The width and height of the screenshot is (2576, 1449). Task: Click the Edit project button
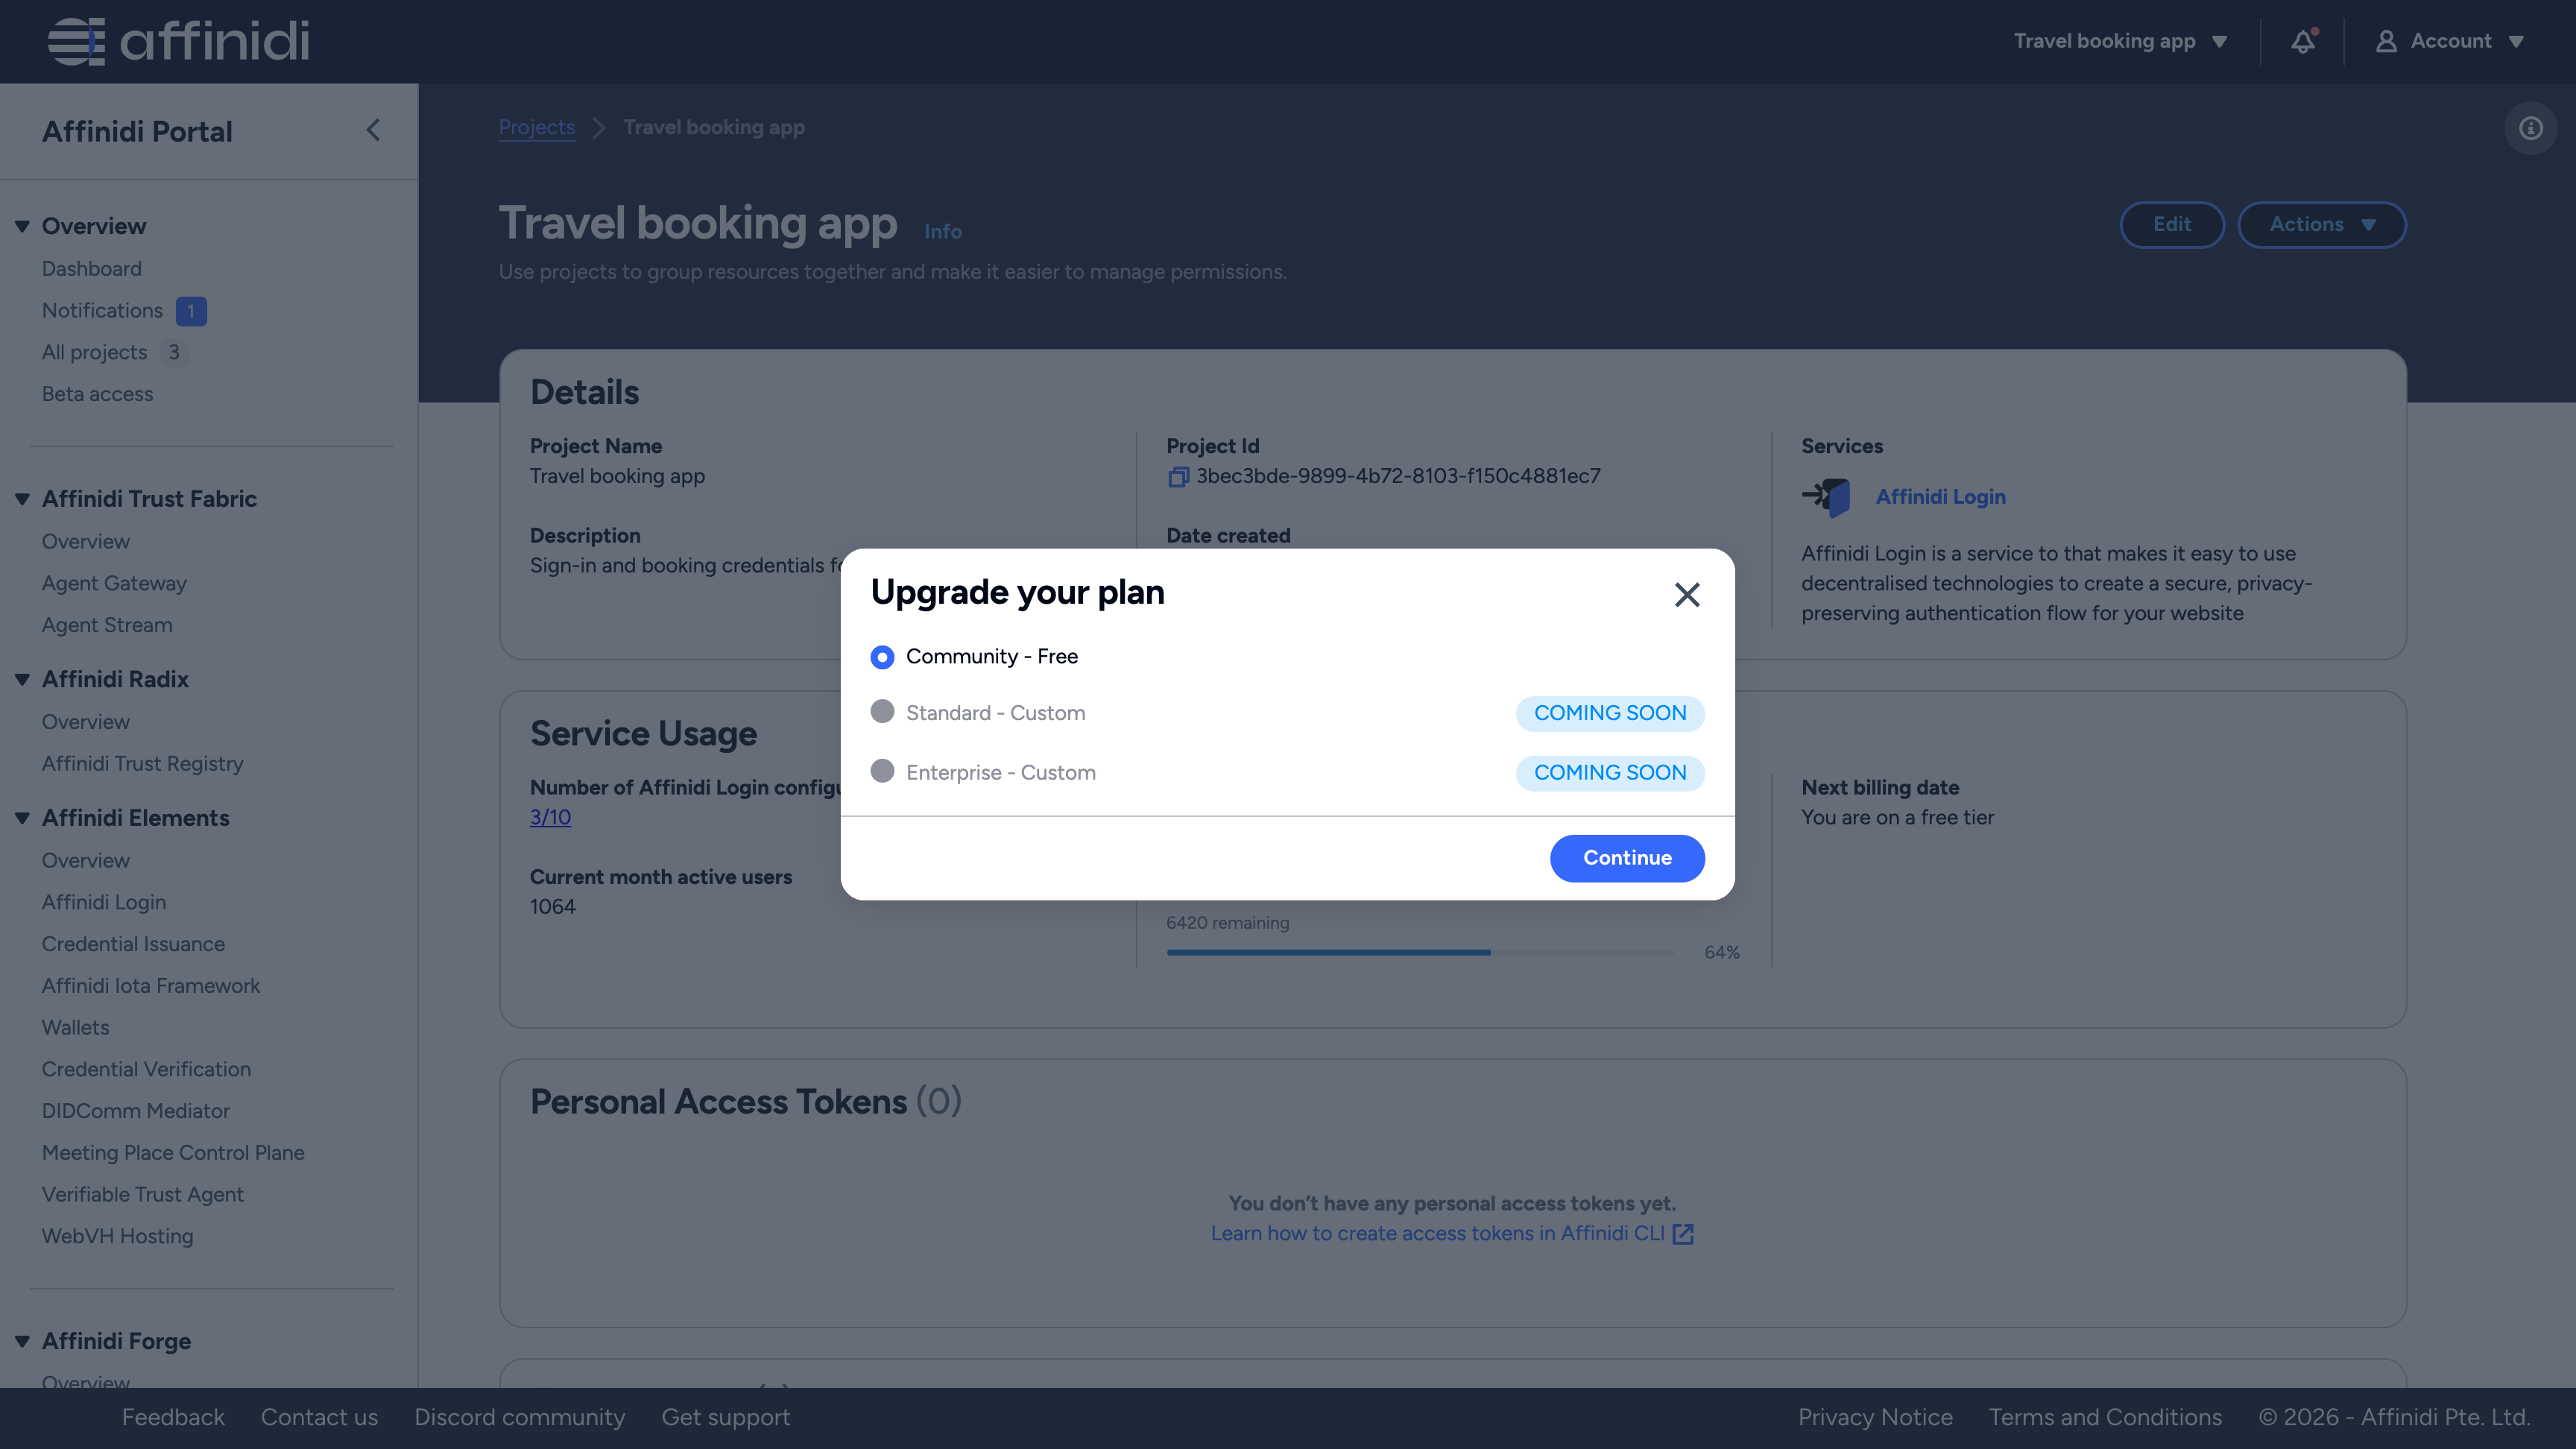point(2171,225)
